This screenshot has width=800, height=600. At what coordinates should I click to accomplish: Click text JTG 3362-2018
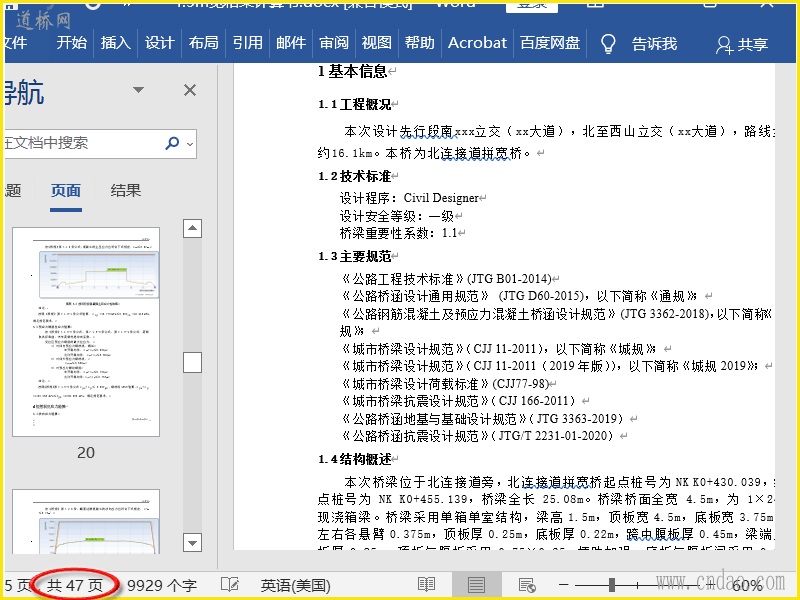tap(664, 314)
